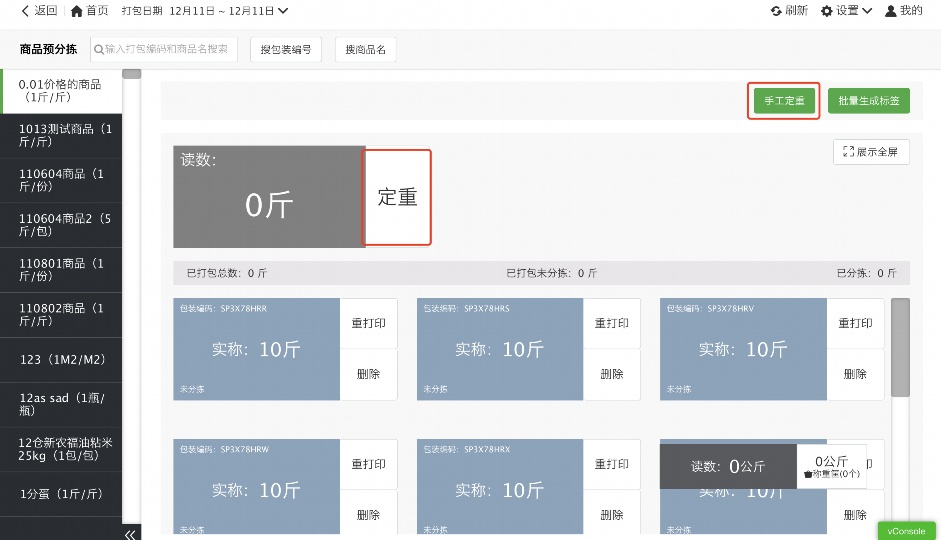Image resolution: width=941 pixels, height=540 pixels.
Task: Delete package SP3X78HRX
Action: tap(612, 515)
